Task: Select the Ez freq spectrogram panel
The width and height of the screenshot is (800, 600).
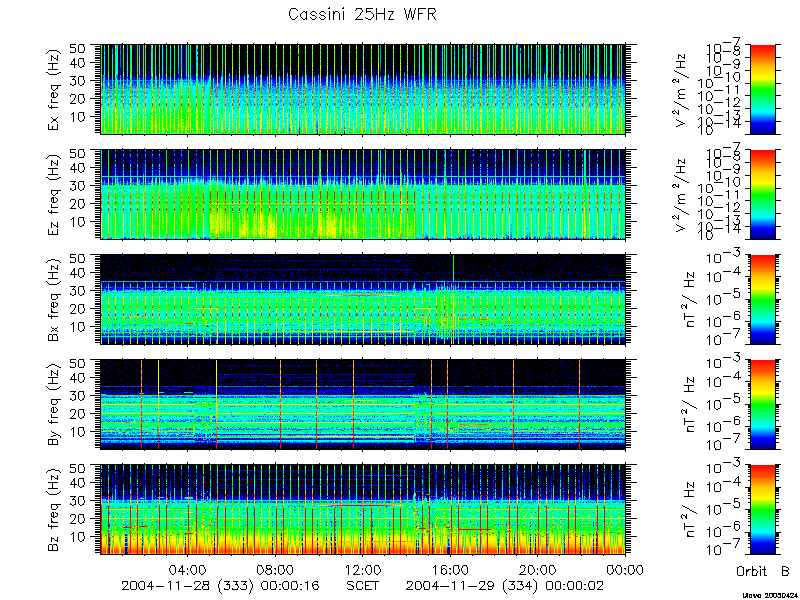Action: pos(363,194)
